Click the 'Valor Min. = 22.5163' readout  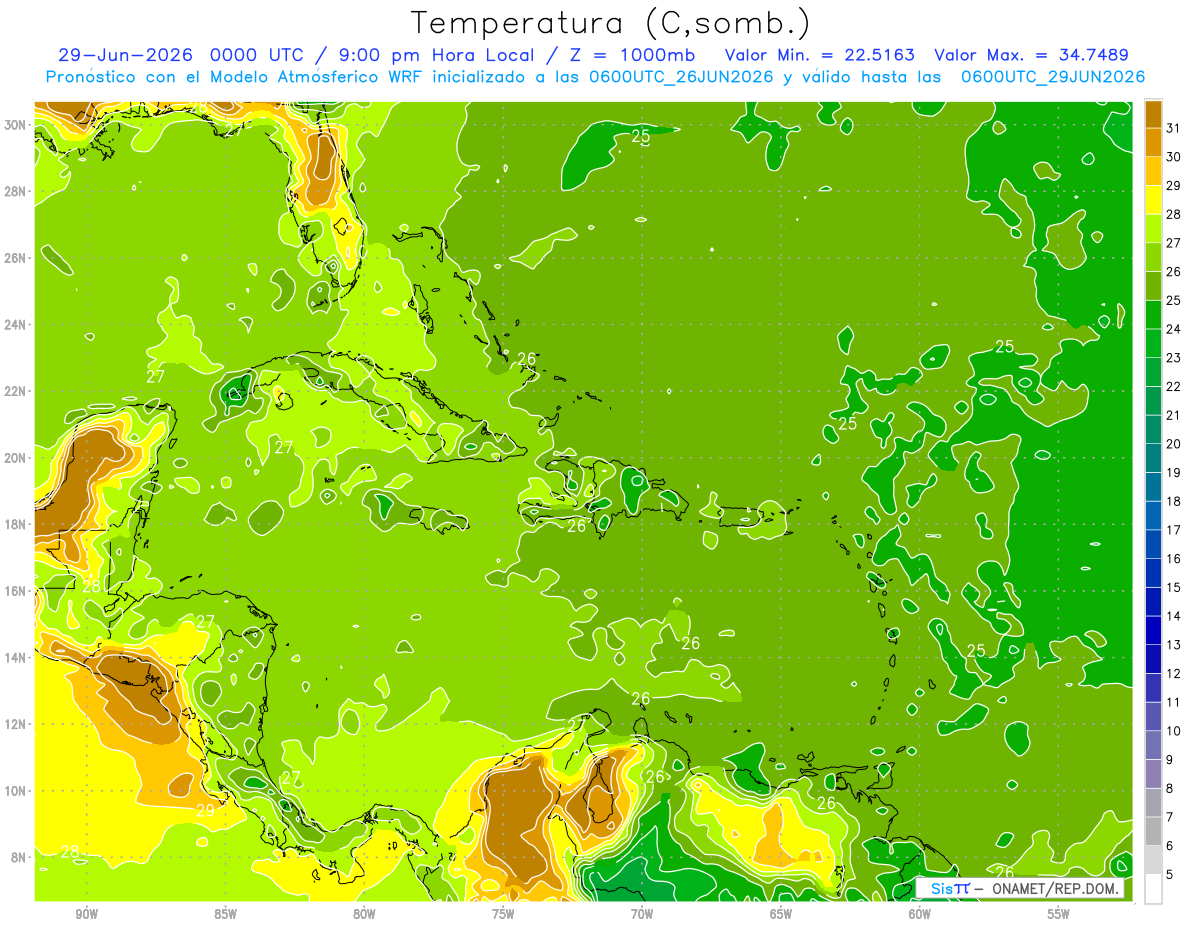[x=819, y=55]
